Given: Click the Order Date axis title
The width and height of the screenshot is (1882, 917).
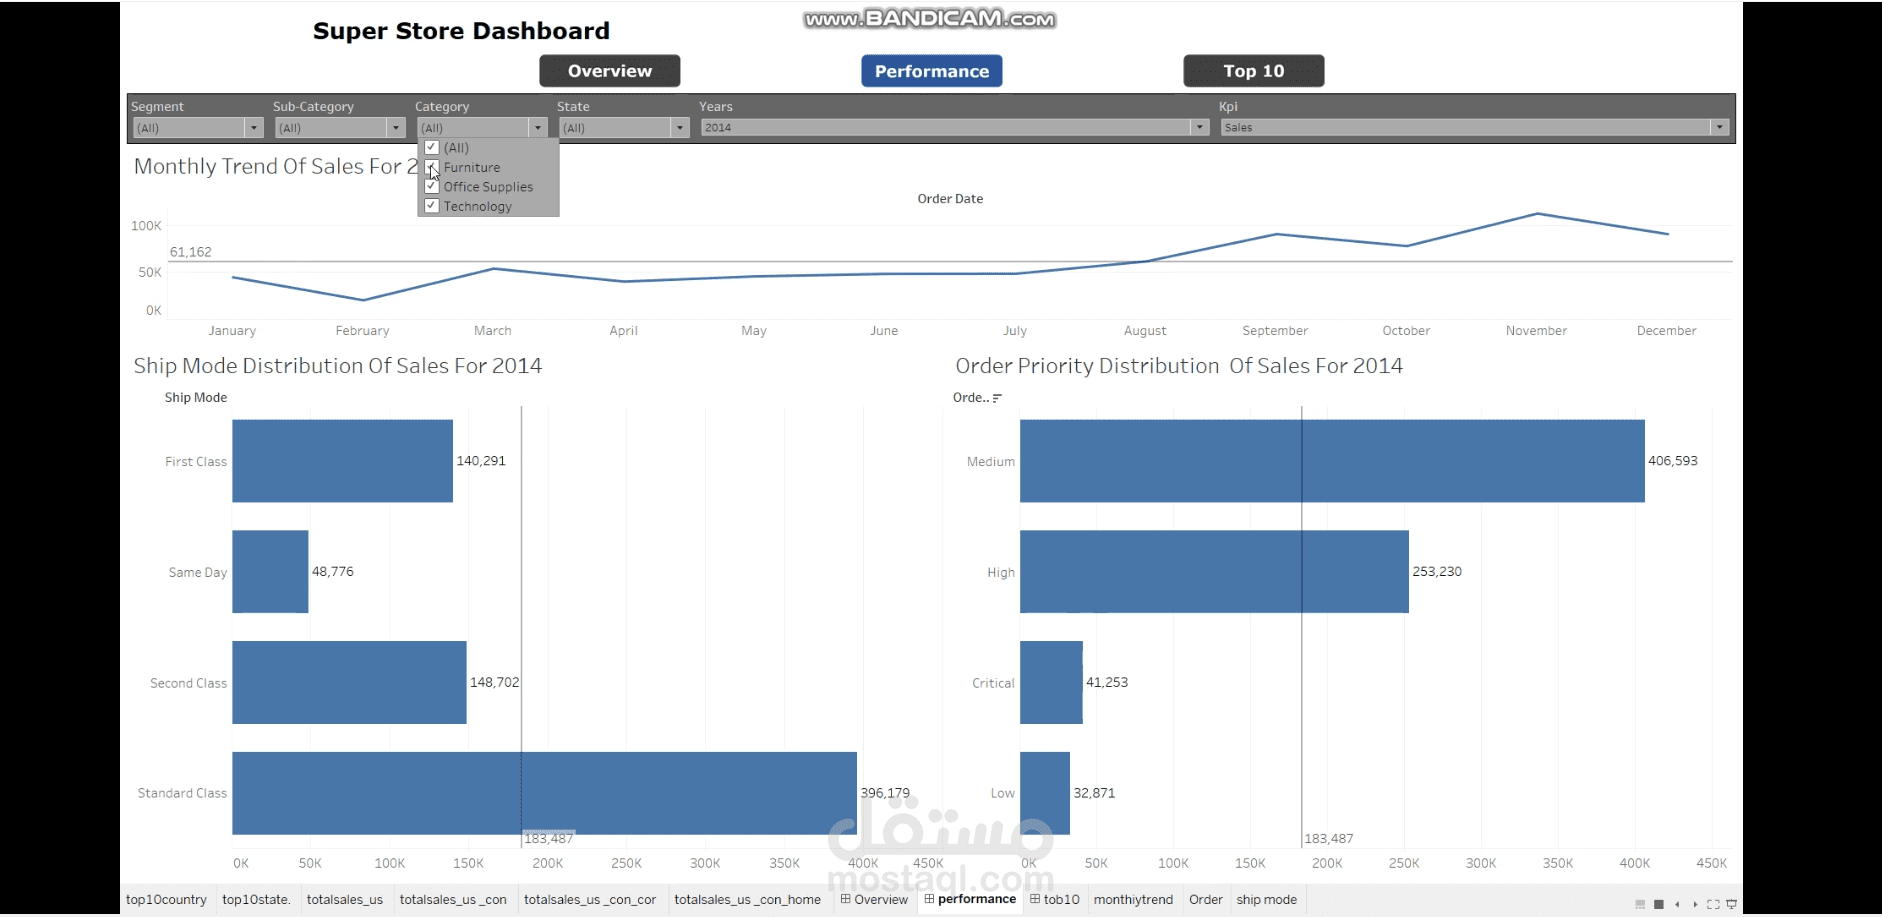Looking at the screenshot, I should coord(950,199).
